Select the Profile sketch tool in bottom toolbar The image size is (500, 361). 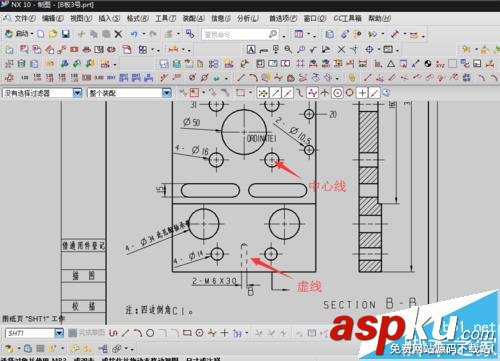pos(113,333)
